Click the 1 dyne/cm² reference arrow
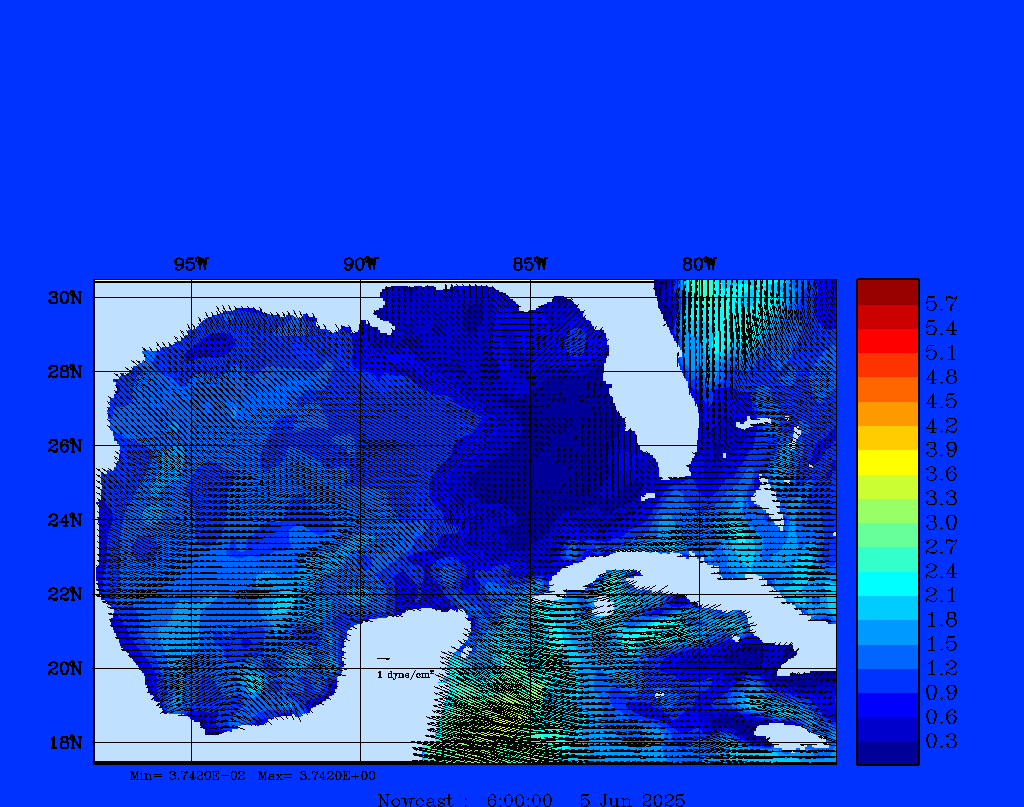The image size is (1024, 807). pyautogui.click(x=383, y=659)
